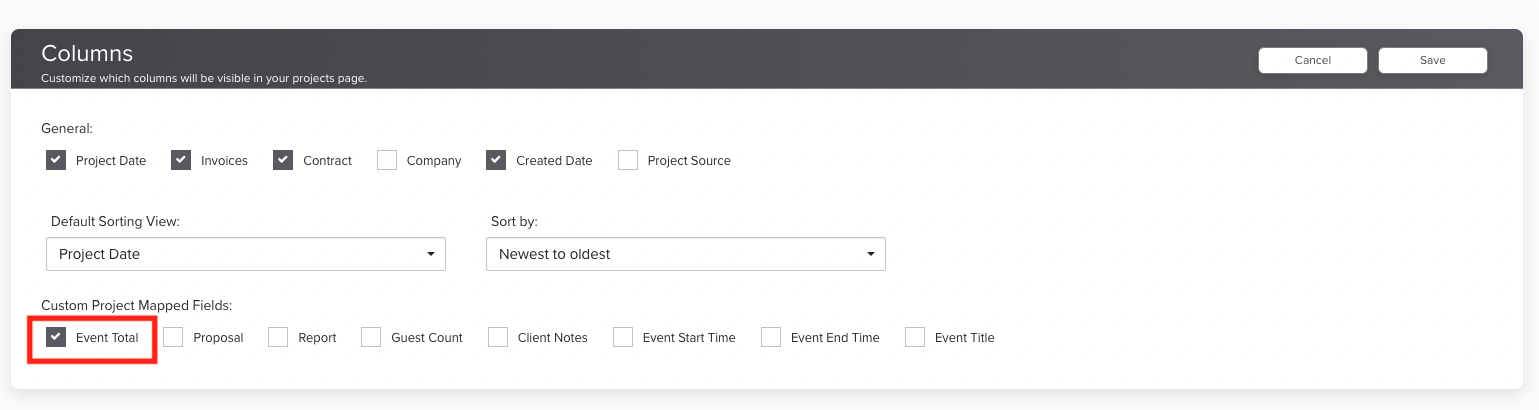Image resolution: width=1539 pixels, height=410 pixels.
Task: Uncheck the Created Date checkbox
Action: (497, 160)
